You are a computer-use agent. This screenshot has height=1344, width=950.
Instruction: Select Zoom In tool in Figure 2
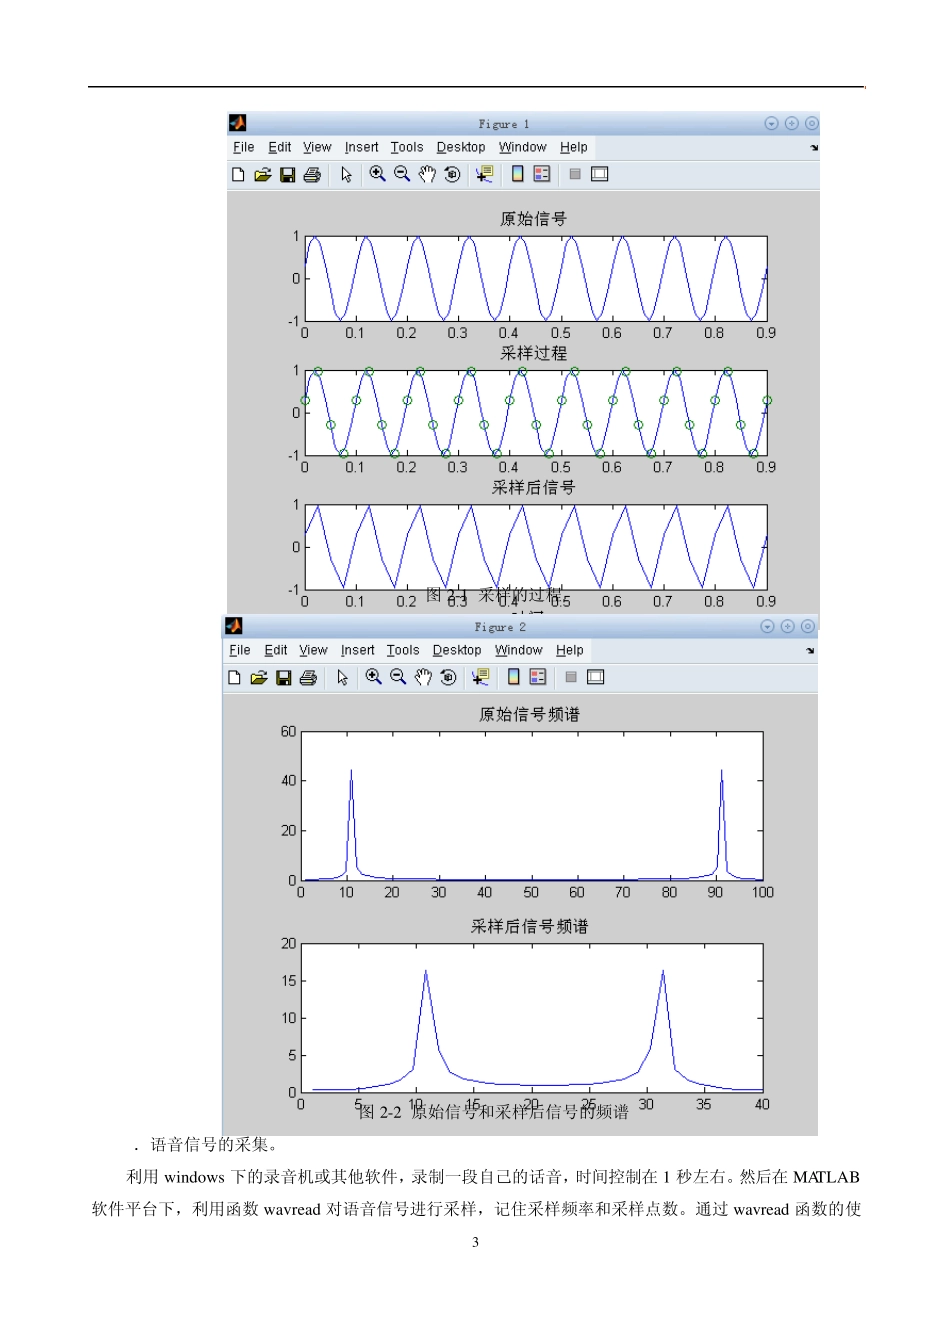click(x=373, y=677)
